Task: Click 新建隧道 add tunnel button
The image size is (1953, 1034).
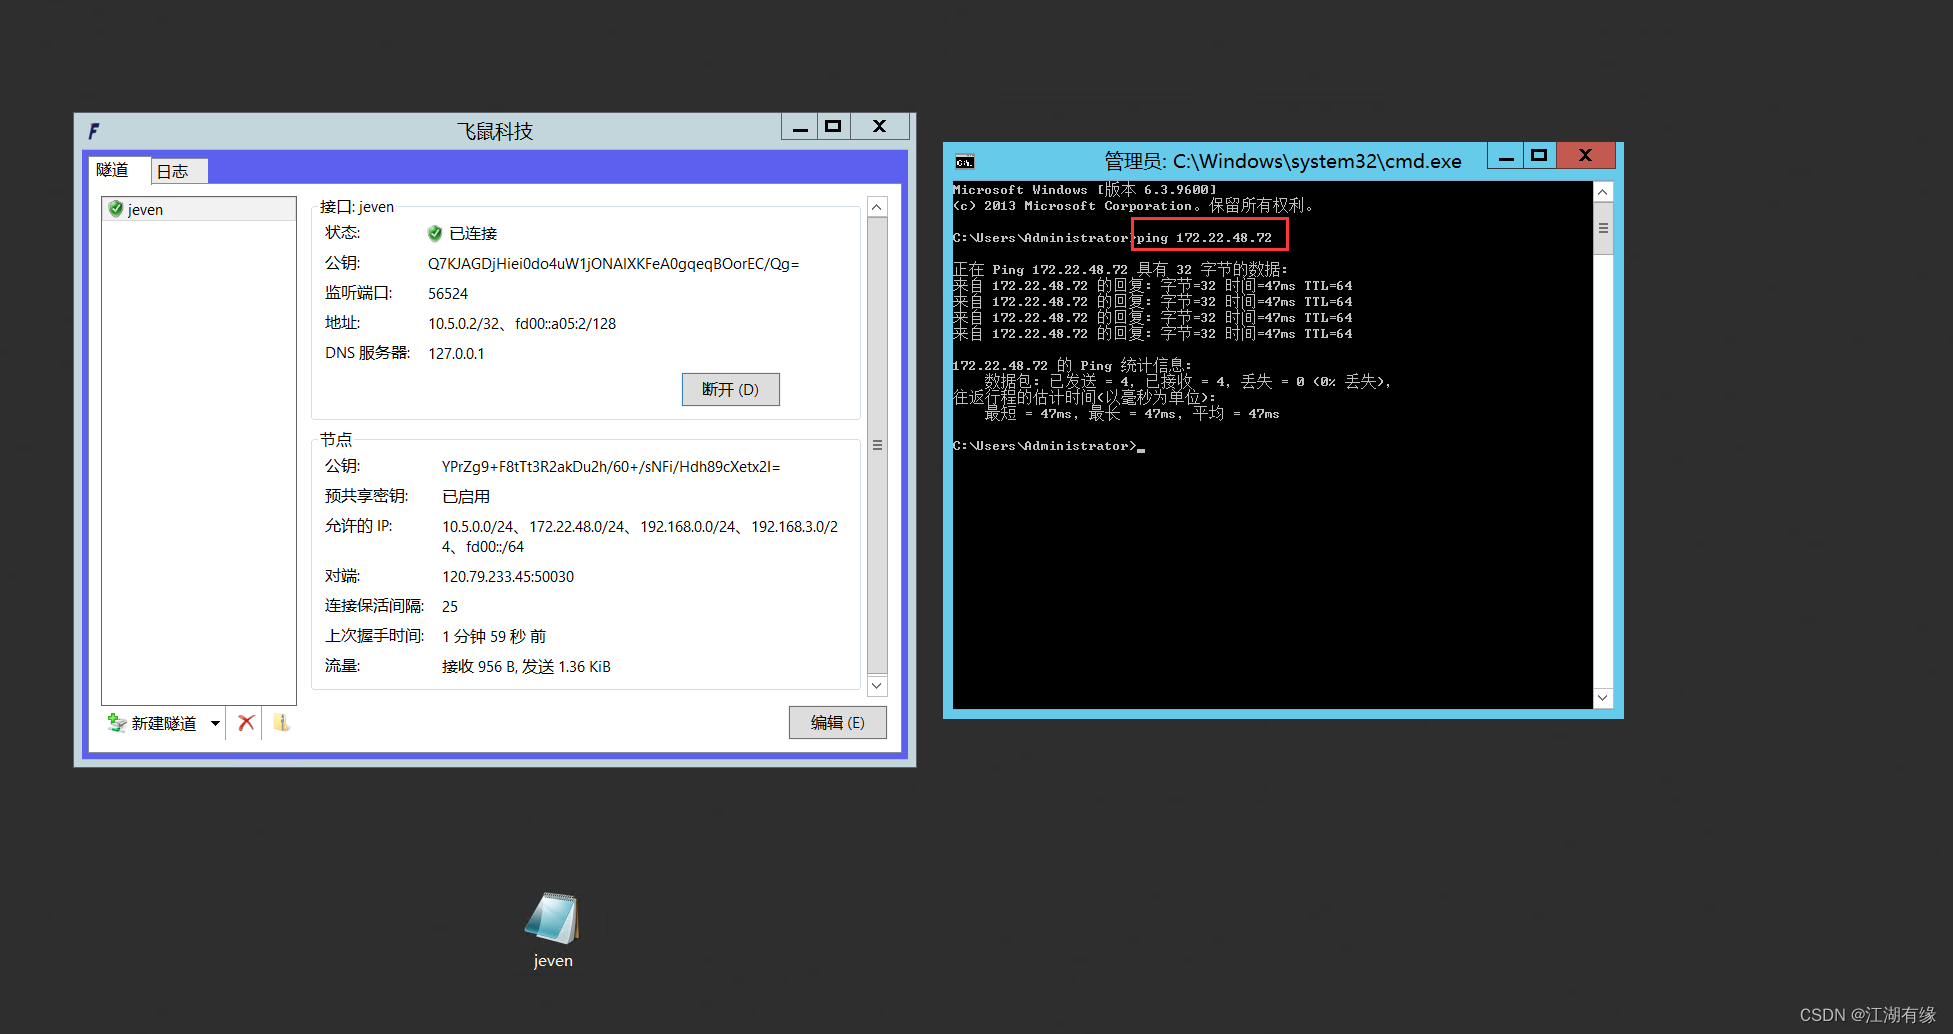Action: (x=152, y=723)
